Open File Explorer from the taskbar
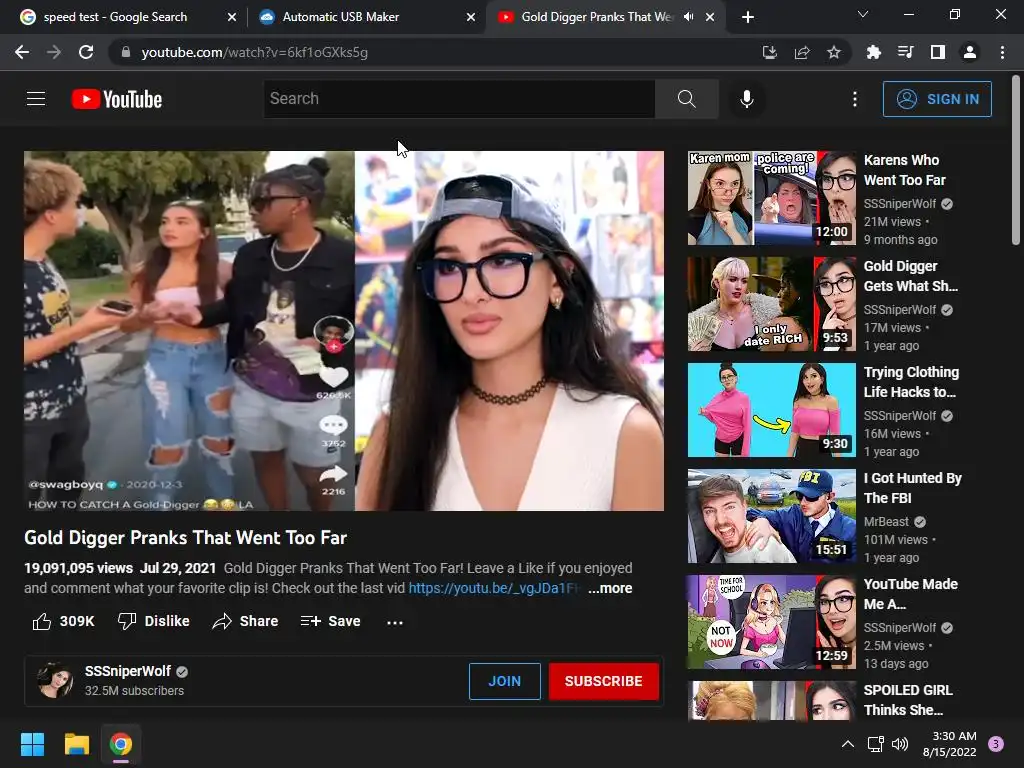Screen dimensions: 1024x768 pos(76,744)
